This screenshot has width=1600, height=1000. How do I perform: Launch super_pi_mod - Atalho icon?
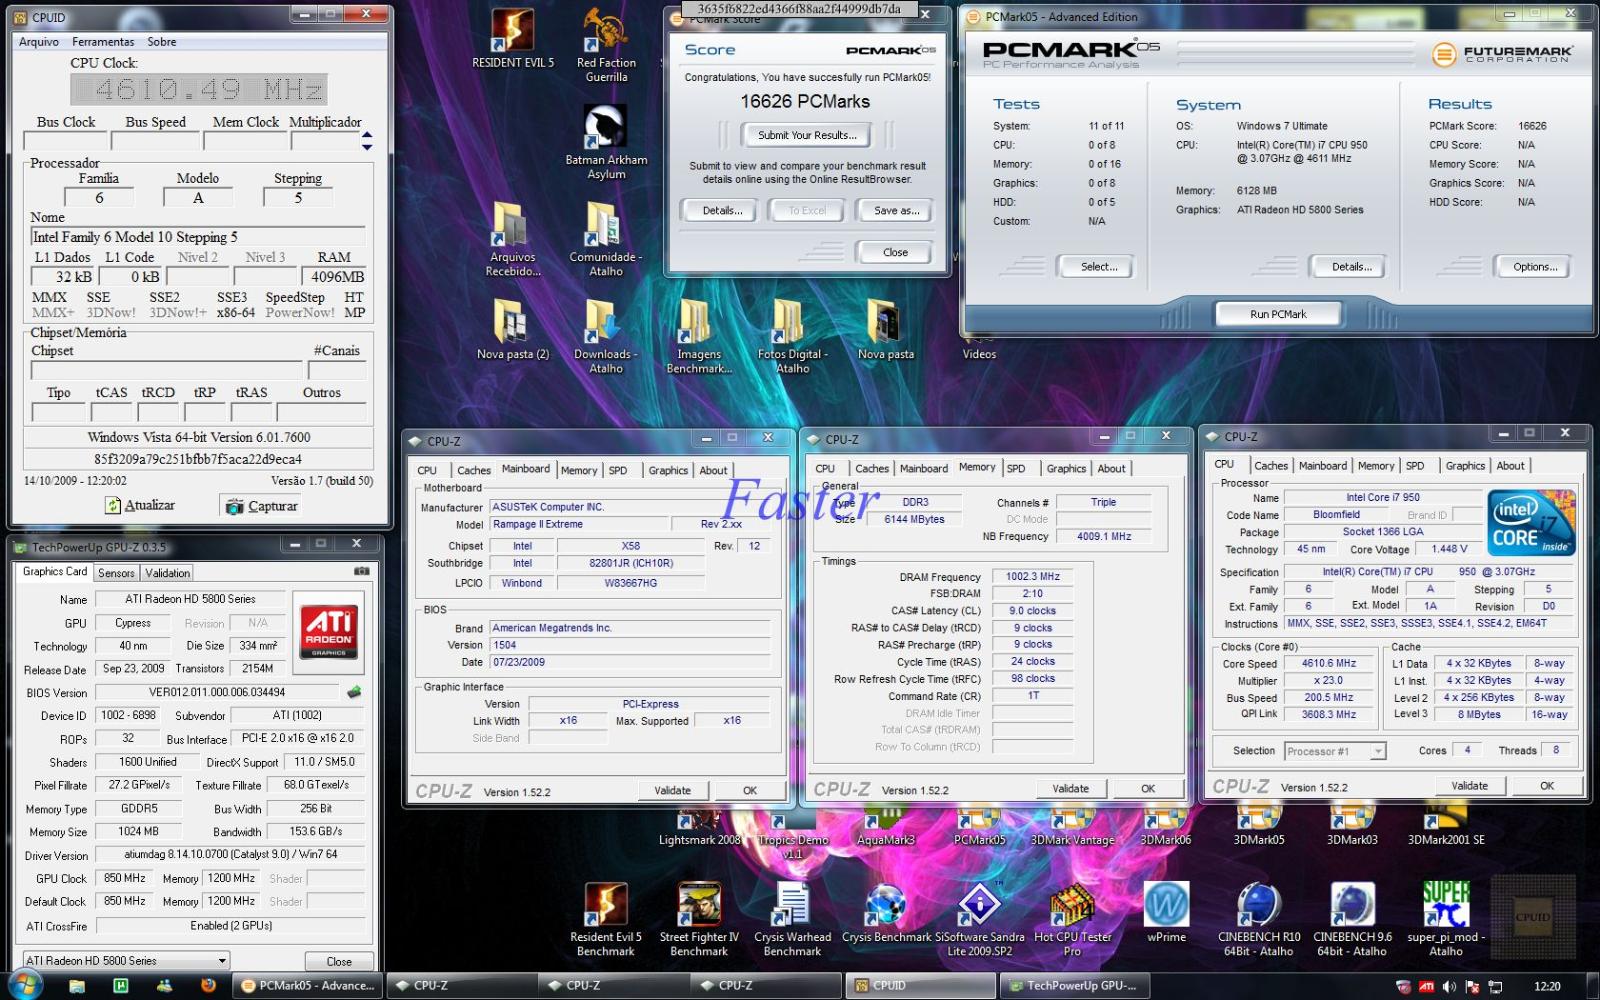[x=1446, y=920]
